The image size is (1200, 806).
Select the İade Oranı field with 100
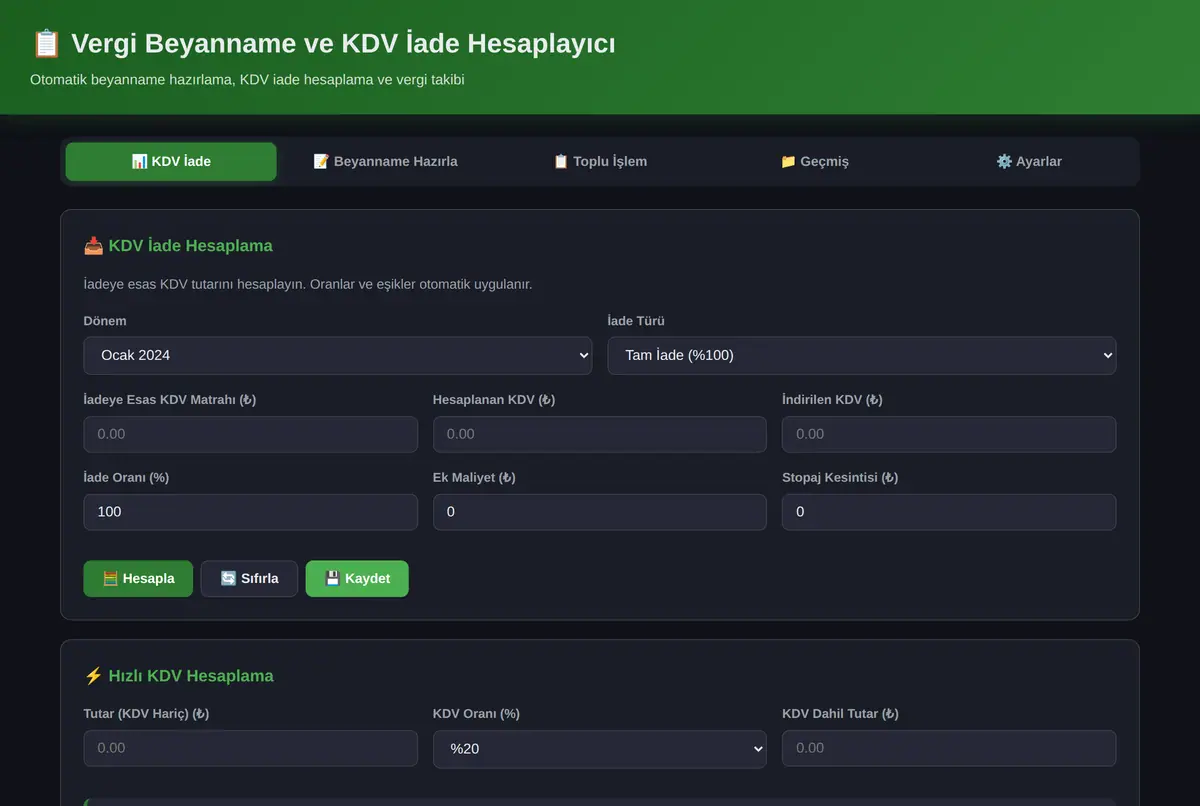coord(251,512)
